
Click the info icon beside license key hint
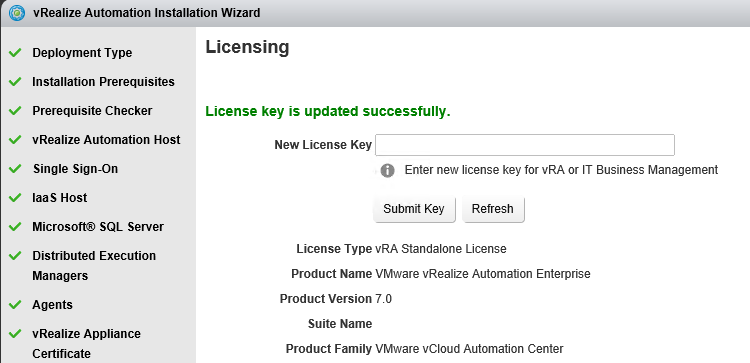[x=387, y=170]
